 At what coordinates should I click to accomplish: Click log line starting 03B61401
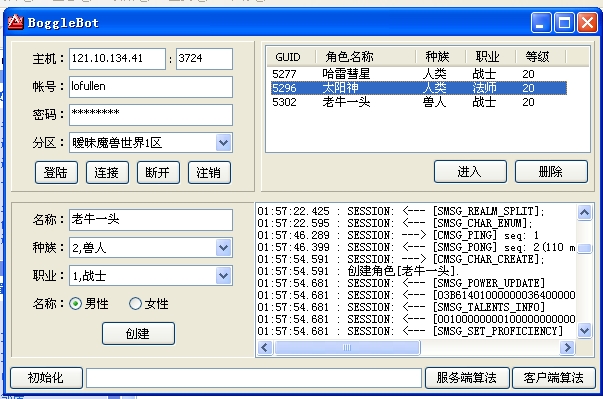[x=416, y=295]
